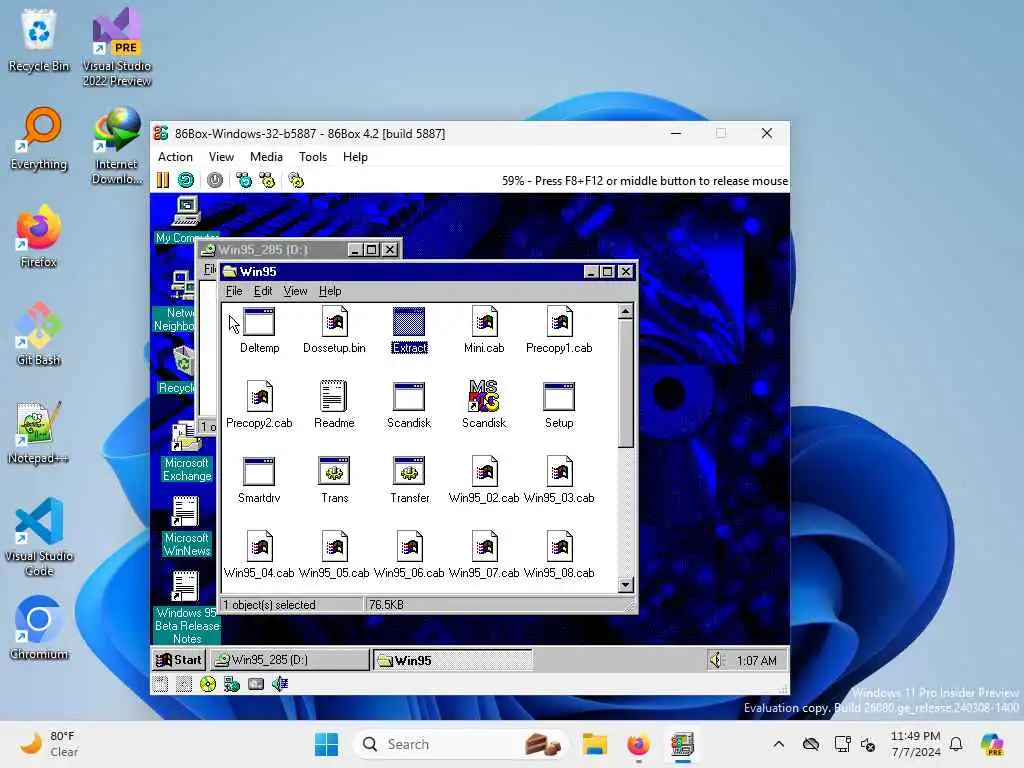The width and height of the screenshot is (1024, 768).
Task: Select the Deltemp file icon
Action: click(x=259, y=330)
